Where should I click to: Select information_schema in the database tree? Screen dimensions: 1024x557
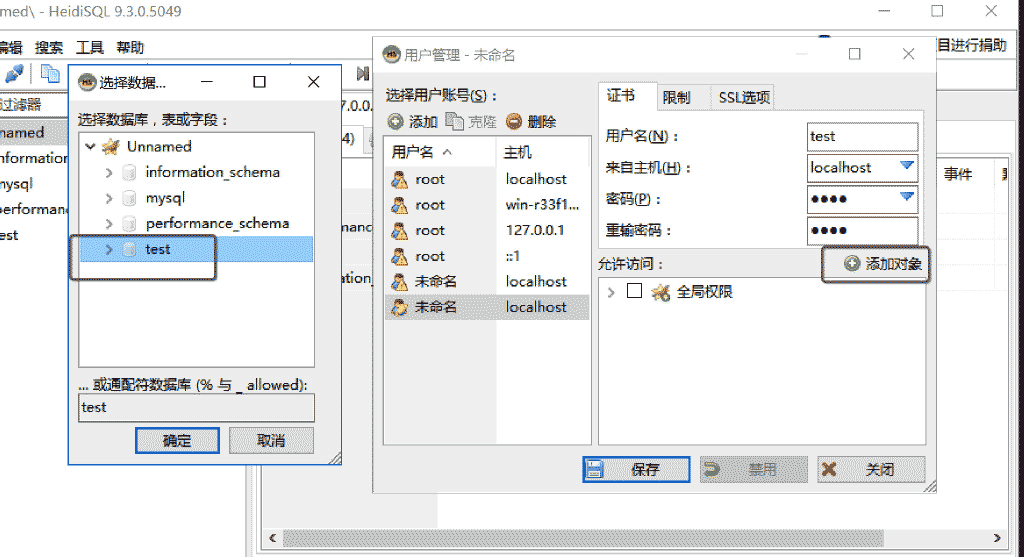coord(212,172)
